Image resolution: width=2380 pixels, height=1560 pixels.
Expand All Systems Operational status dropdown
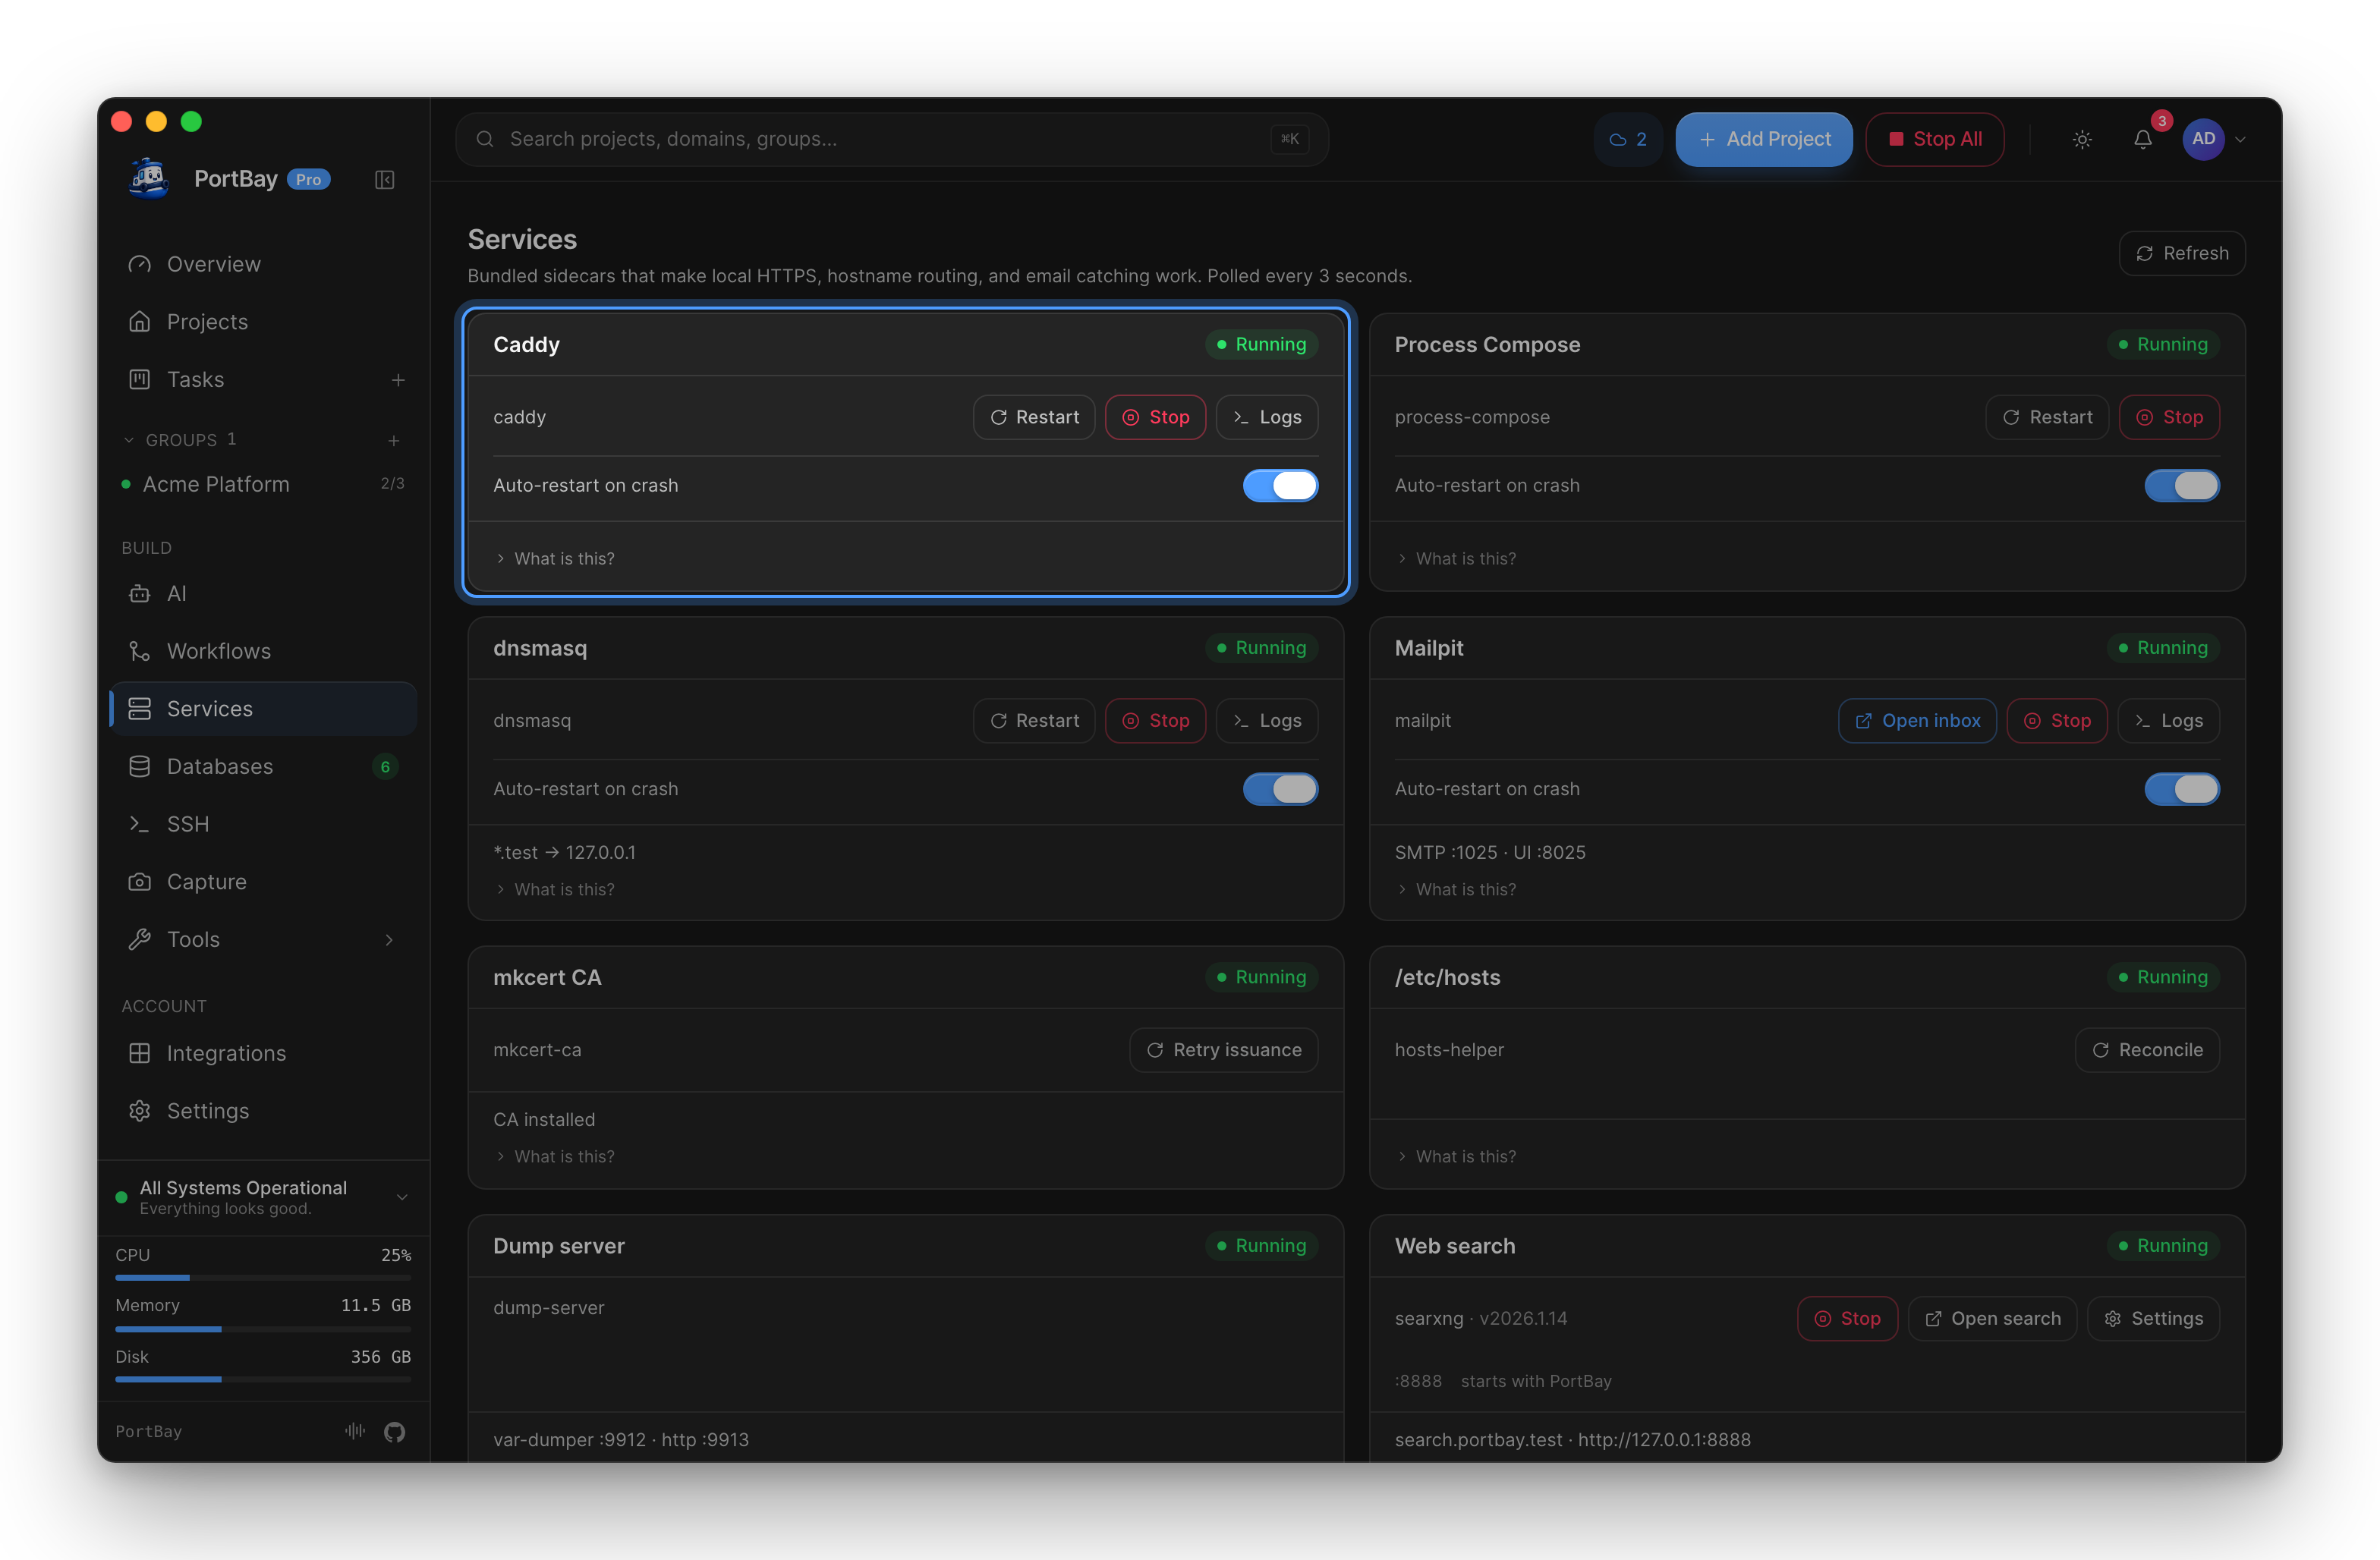(x=402, y=1197)
